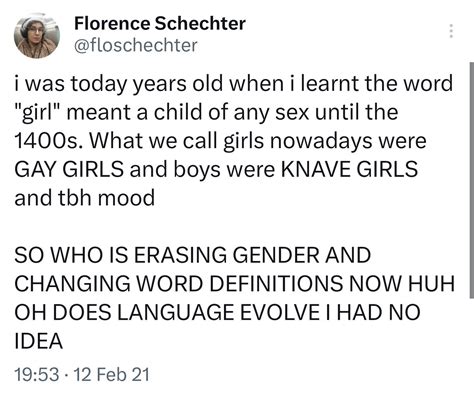Click the words KNAVE GIRLS in tweet
The width and height of the screenshot is (474, 396).
click(349, 169)
